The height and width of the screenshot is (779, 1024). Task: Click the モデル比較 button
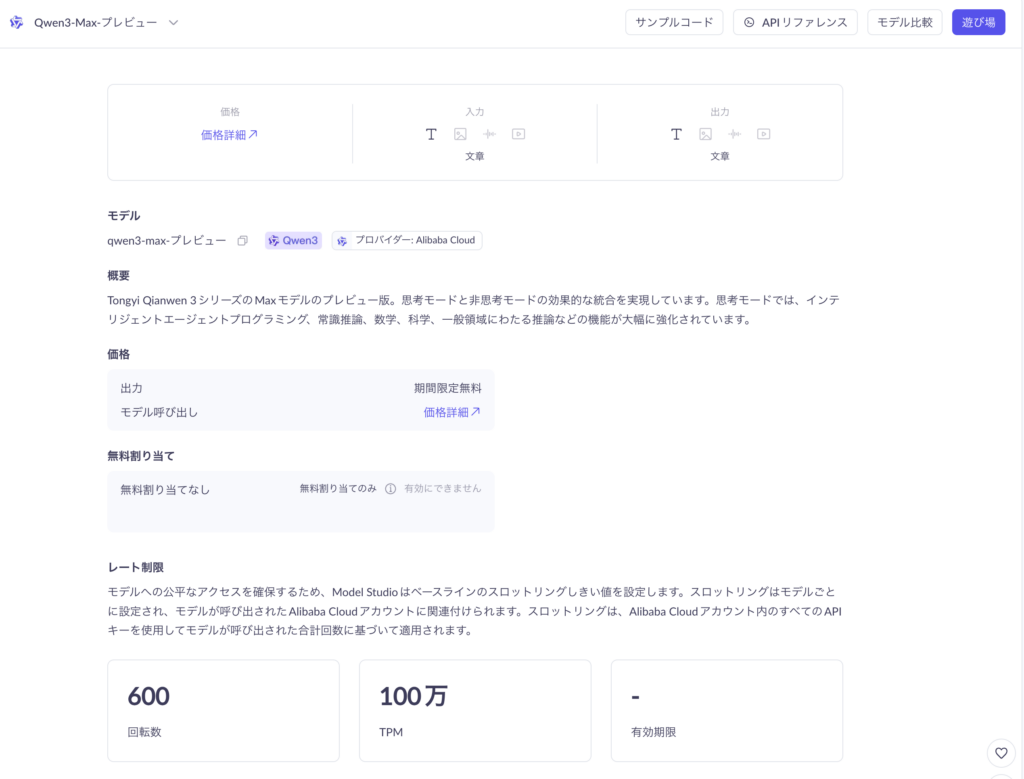pyautogui.click(x=904, y=22)
